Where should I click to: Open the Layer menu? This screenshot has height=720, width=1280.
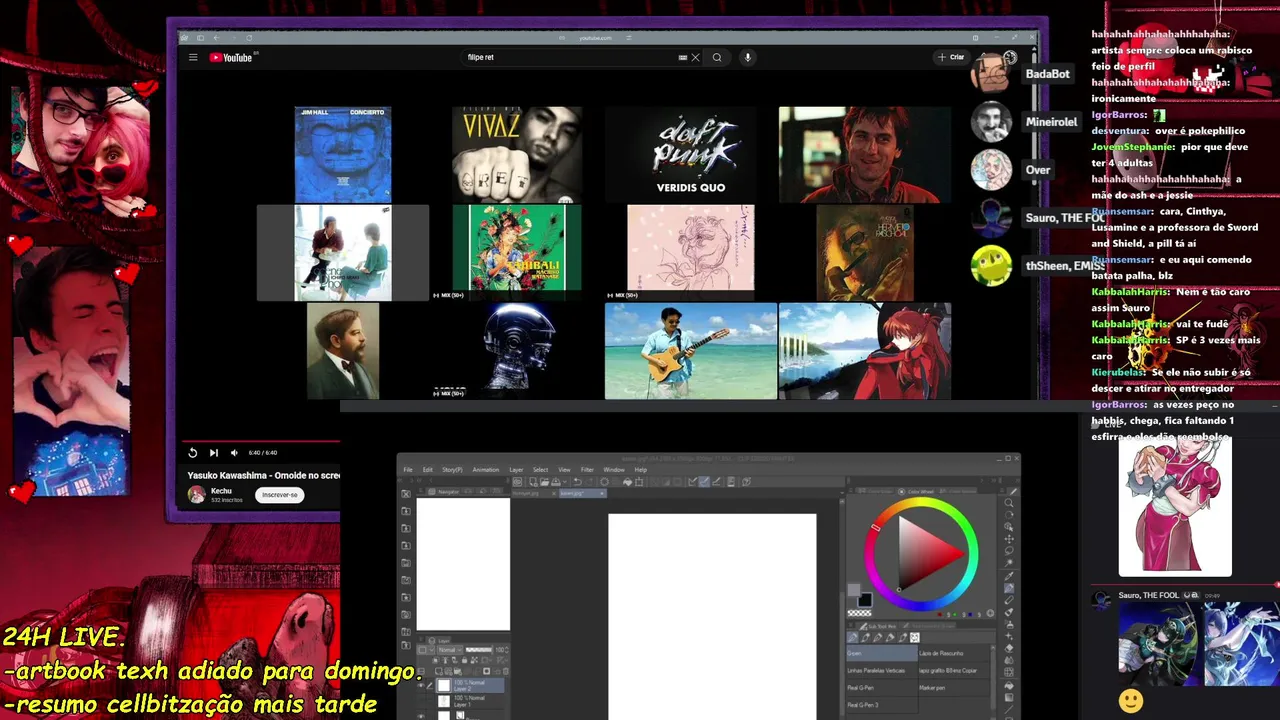[x=516, y=470]
